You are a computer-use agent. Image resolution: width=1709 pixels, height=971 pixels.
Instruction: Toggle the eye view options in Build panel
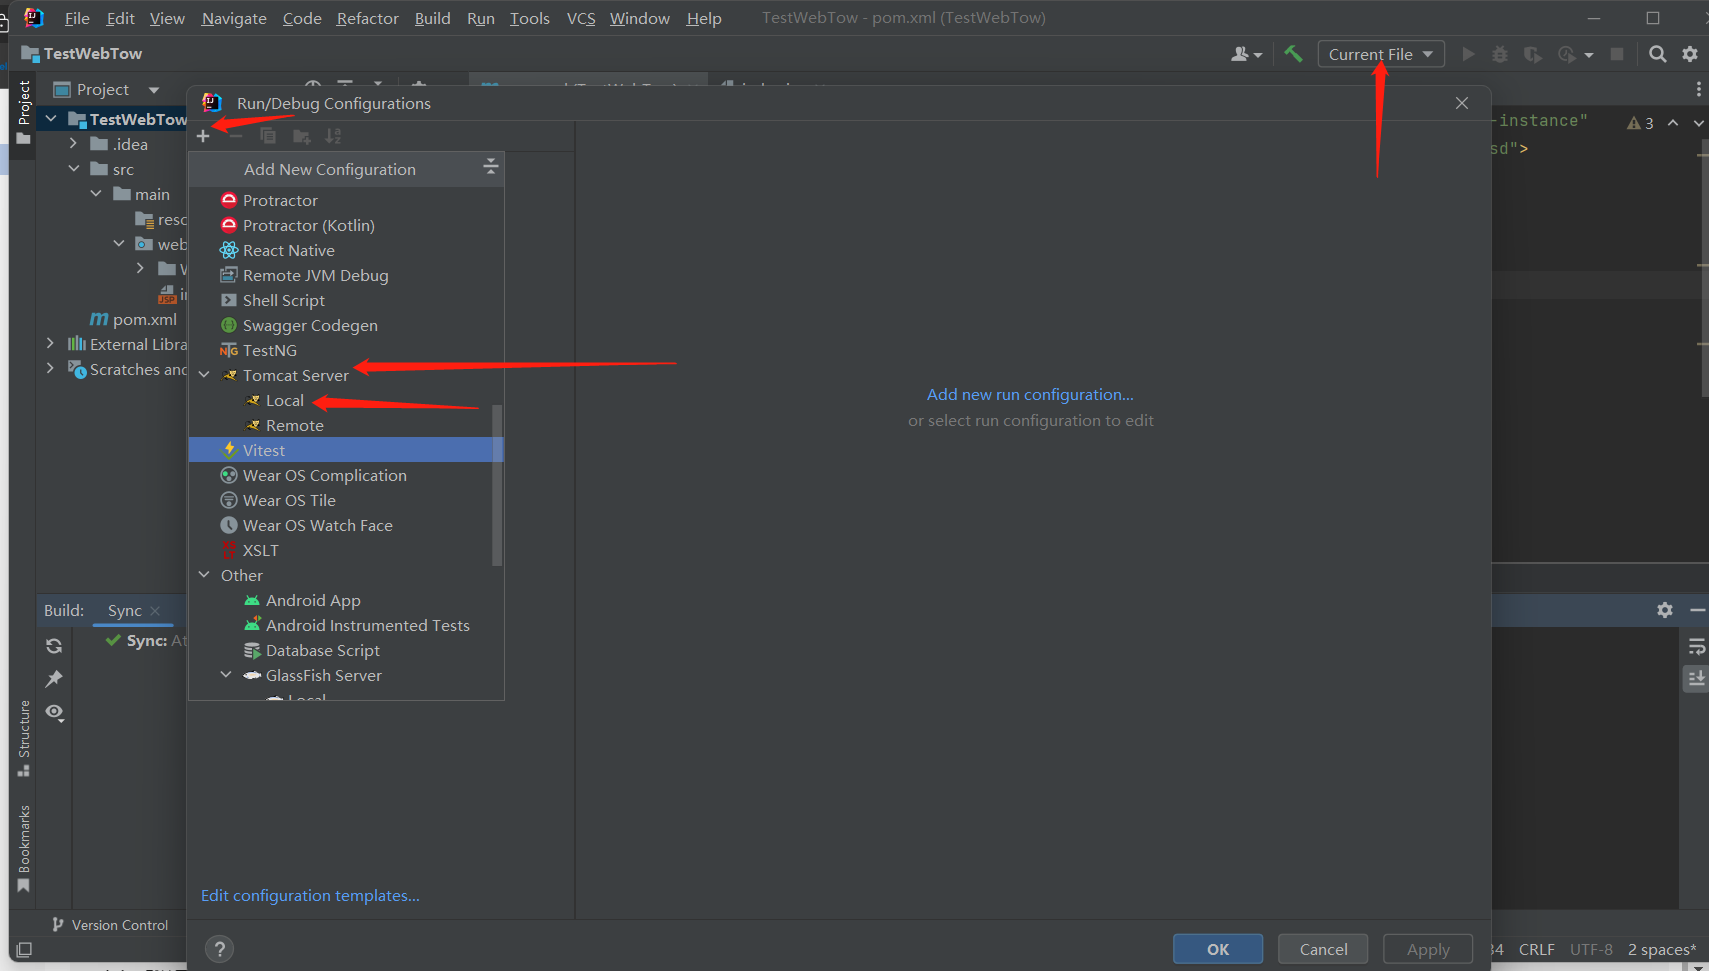tap(55, 713)
